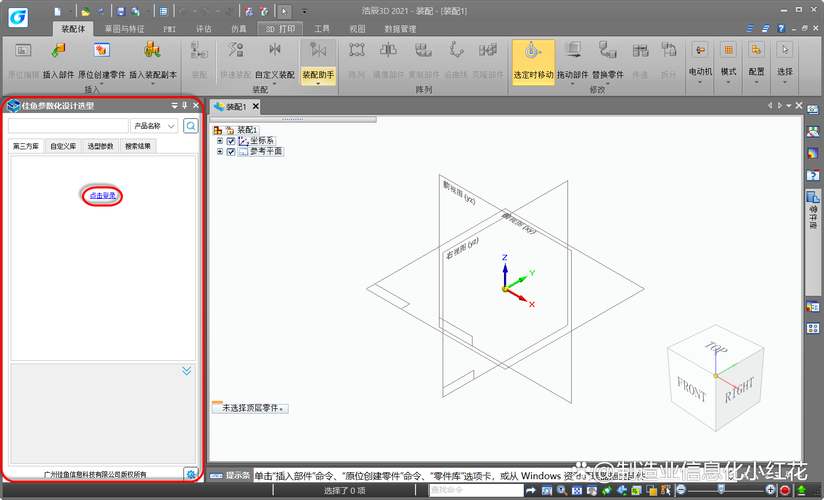Image resolution: width=824 pixels, height=500 pixels.
Task: Click the 插入装配副本 icon
Action: pyautogui.click(x=152, y=50)
